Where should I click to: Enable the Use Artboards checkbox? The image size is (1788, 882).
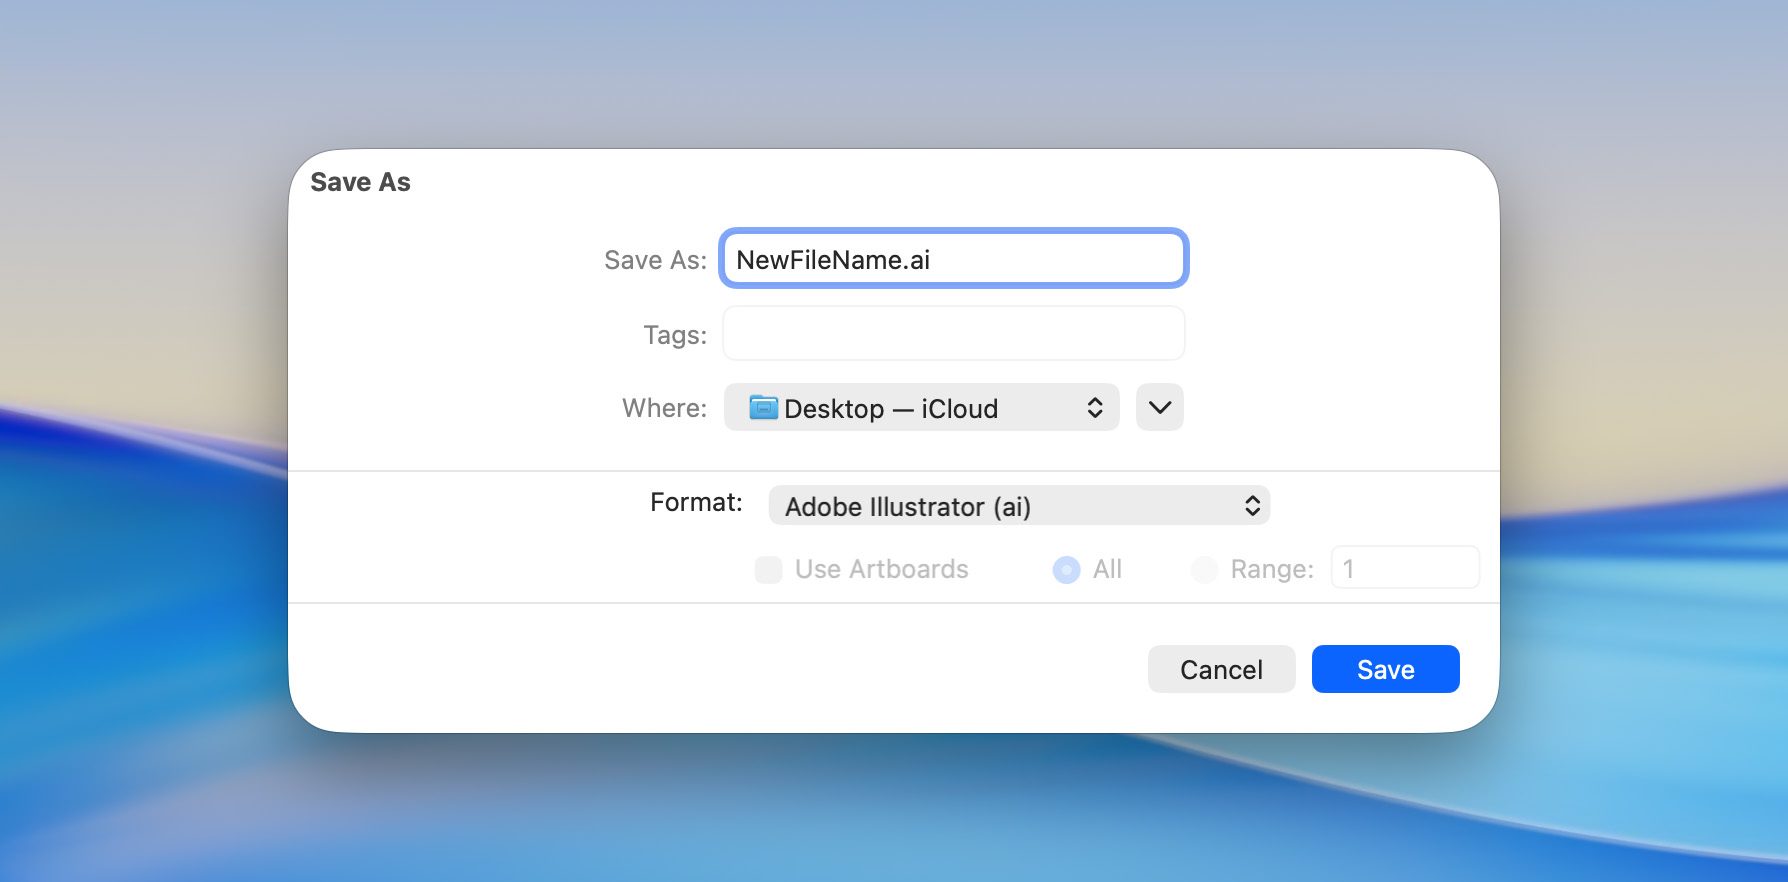click(768, 570)
